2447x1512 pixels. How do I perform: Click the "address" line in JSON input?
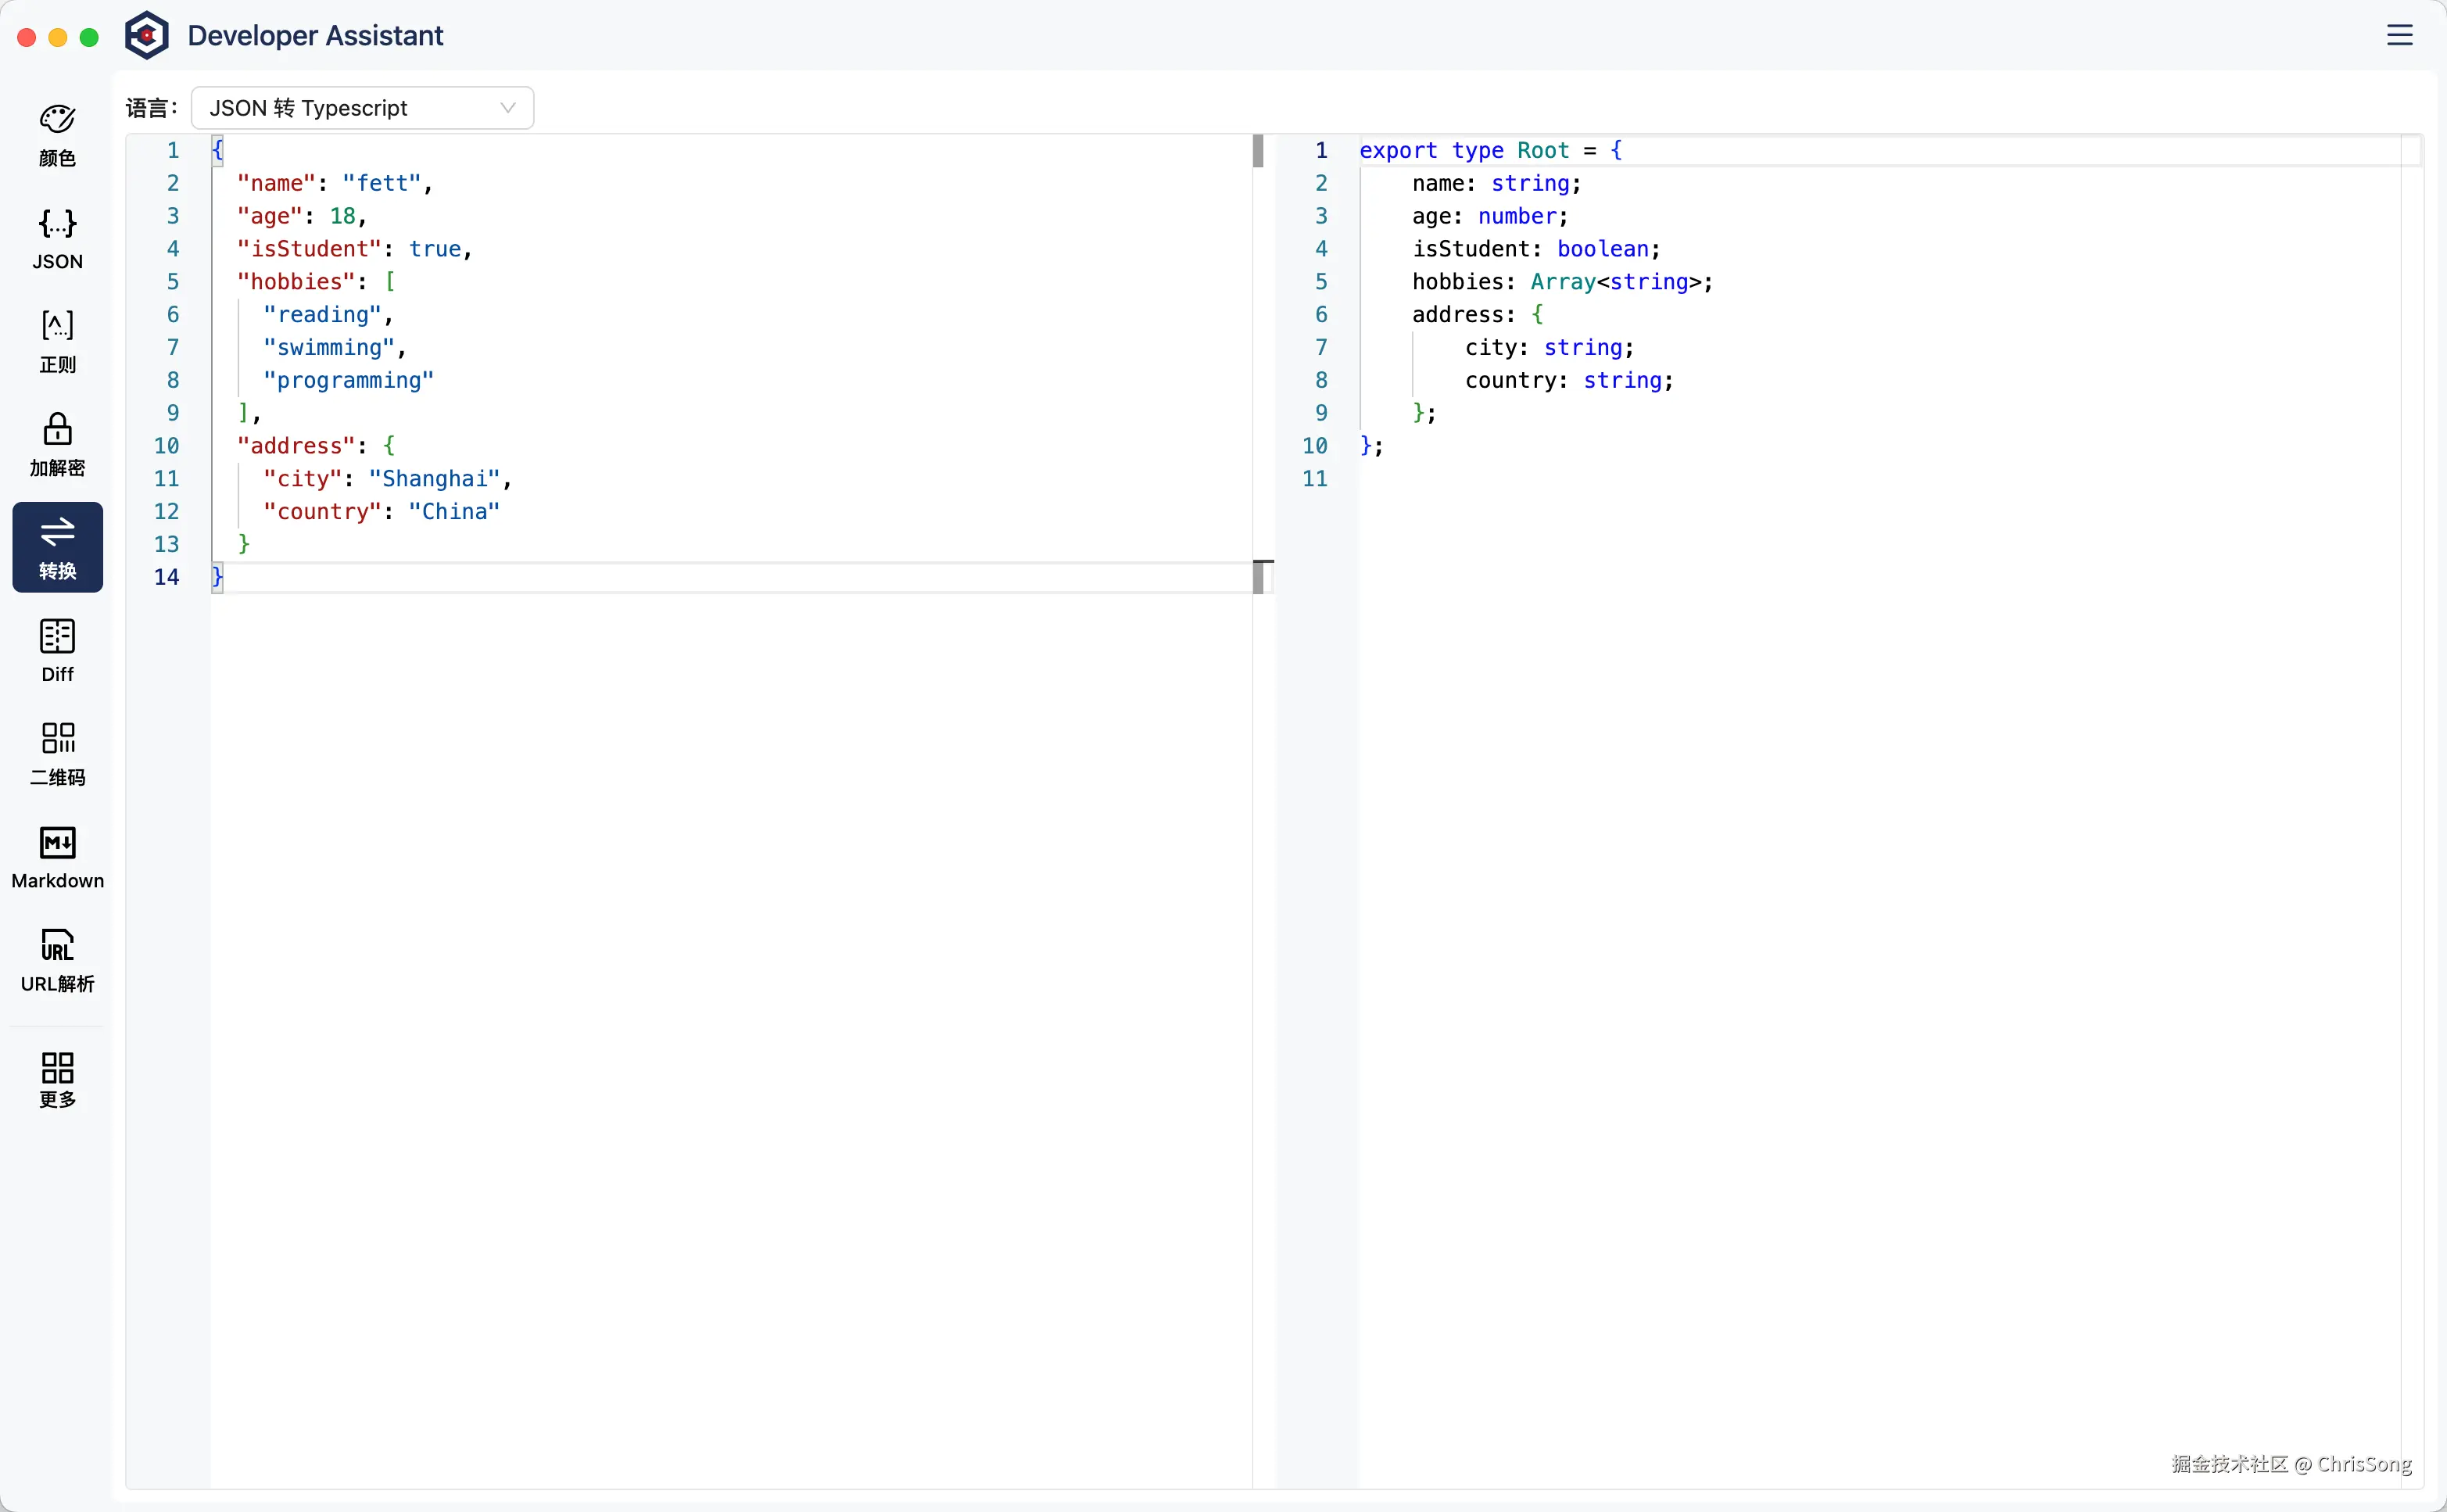[296, 446]
